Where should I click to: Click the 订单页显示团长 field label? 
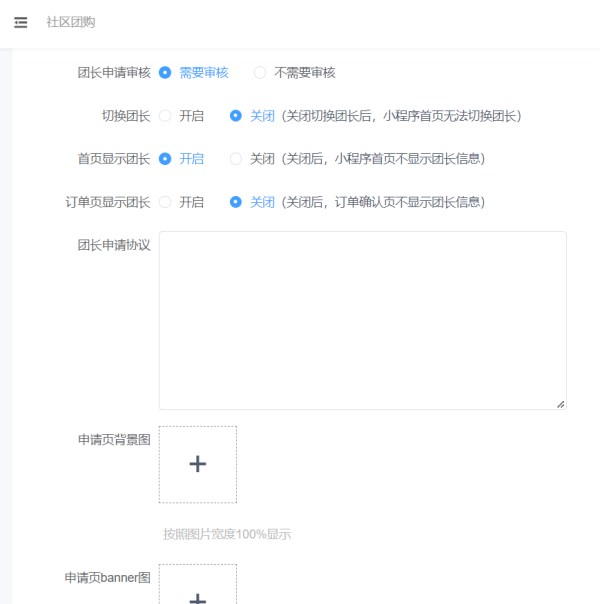(x=108, y=202)
